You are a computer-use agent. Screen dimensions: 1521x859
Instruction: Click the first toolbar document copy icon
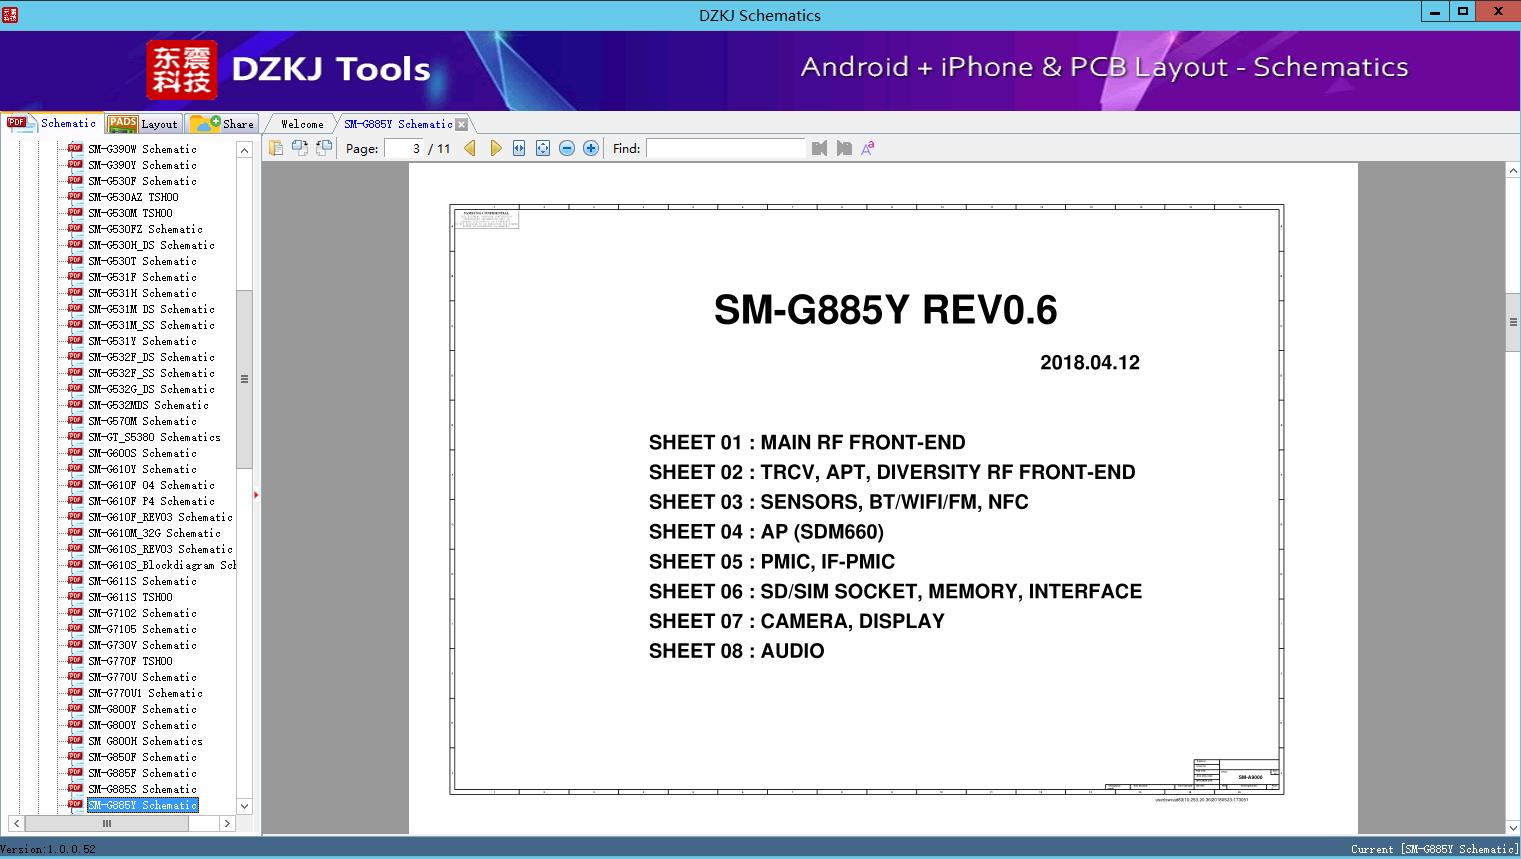[x=275, y=148]
